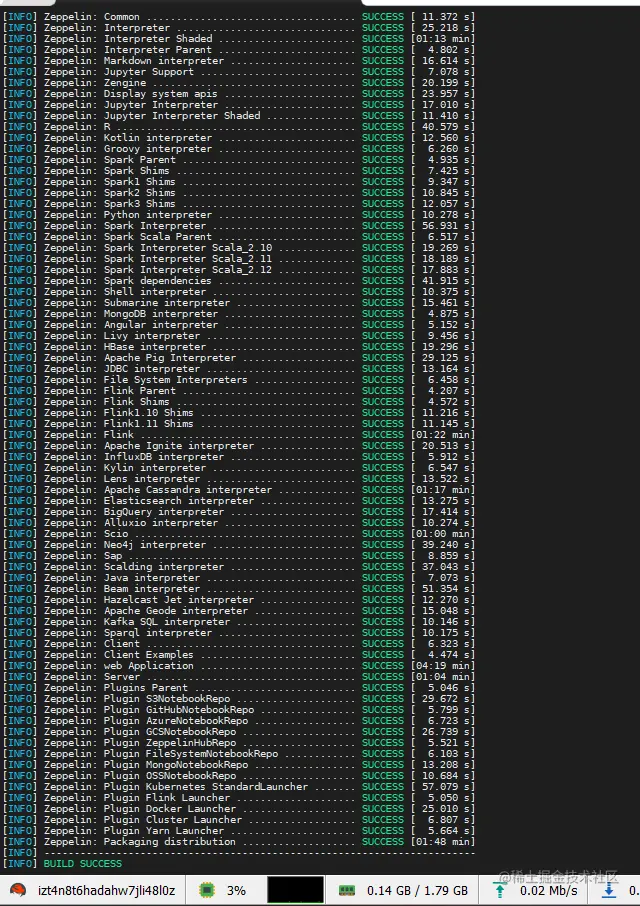Click the 'Zeppelin: Common' line

click(x=239, y=17)
